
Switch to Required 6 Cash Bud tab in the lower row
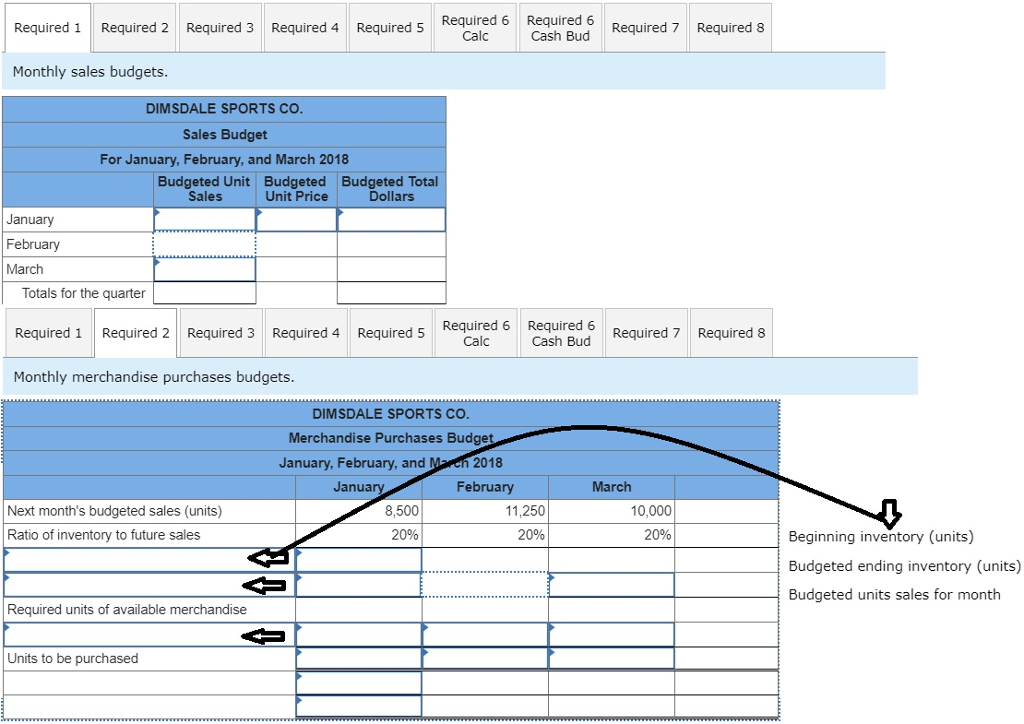pyautogui.click(x=561, y=333)
